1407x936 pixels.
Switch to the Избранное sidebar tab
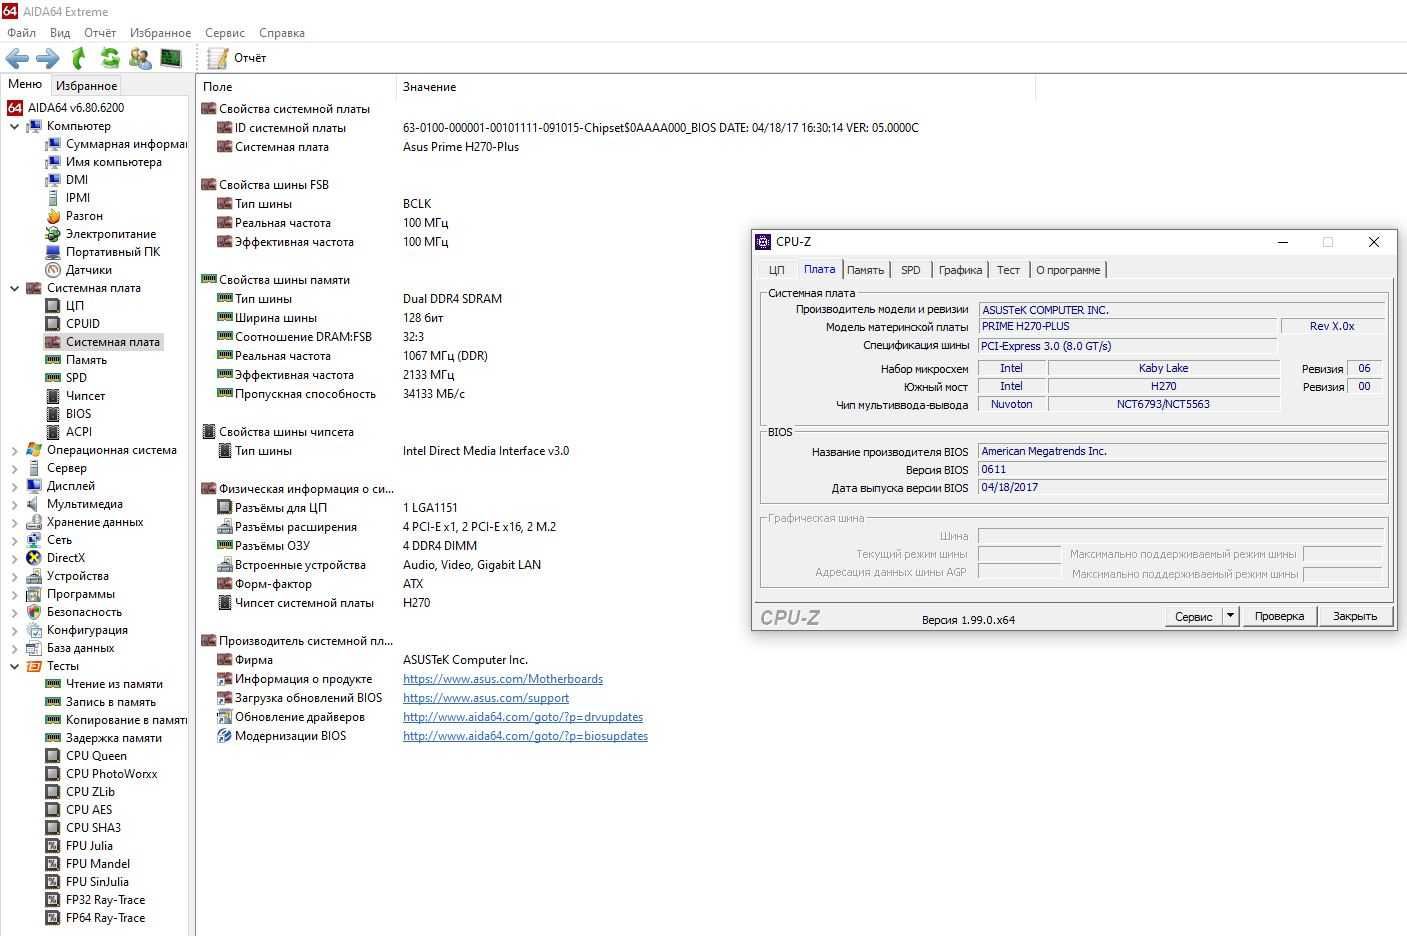click(x=86, y=85)
